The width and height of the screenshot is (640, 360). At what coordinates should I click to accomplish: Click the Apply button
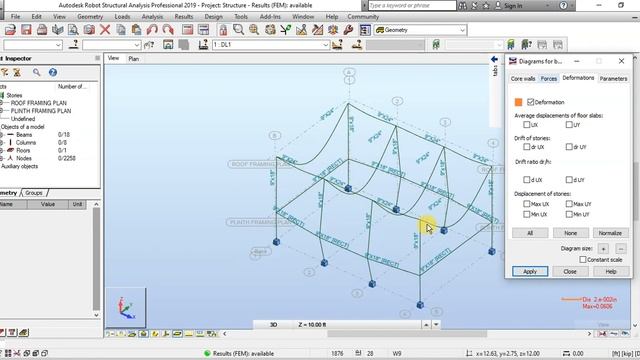point(530,271)
